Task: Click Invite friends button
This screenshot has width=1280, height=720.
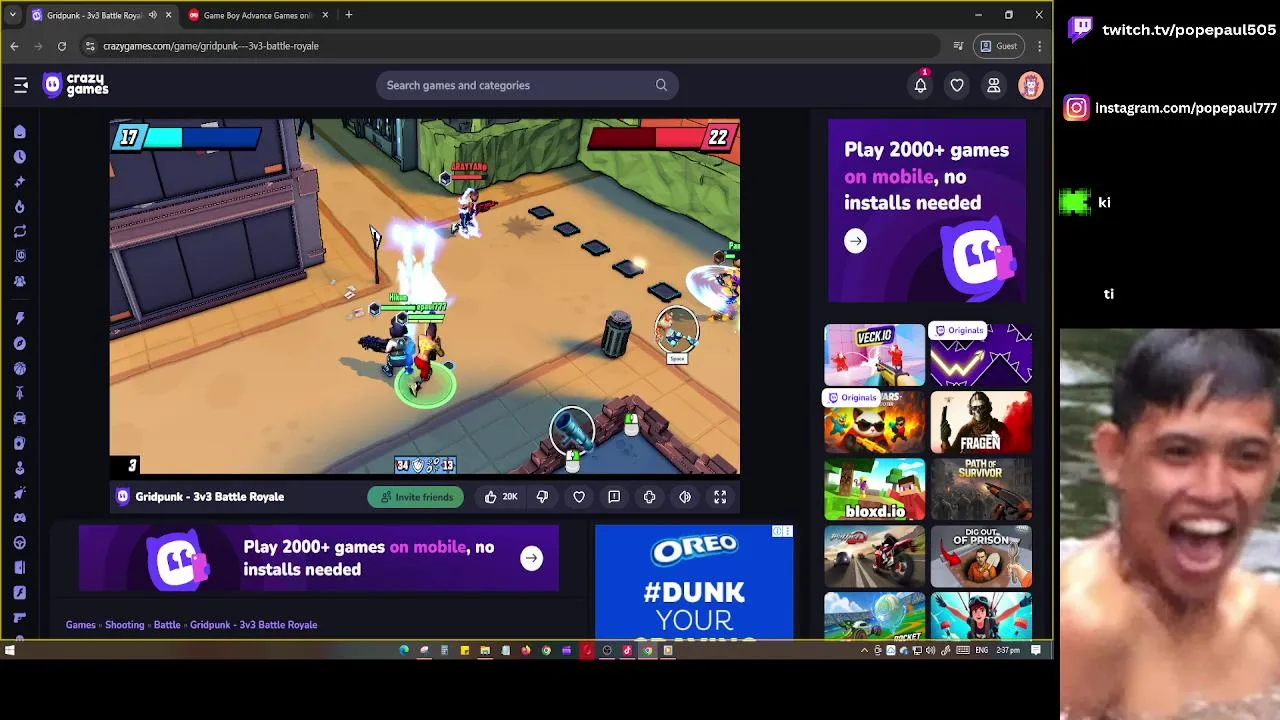Action: click(x=416, y=497)
